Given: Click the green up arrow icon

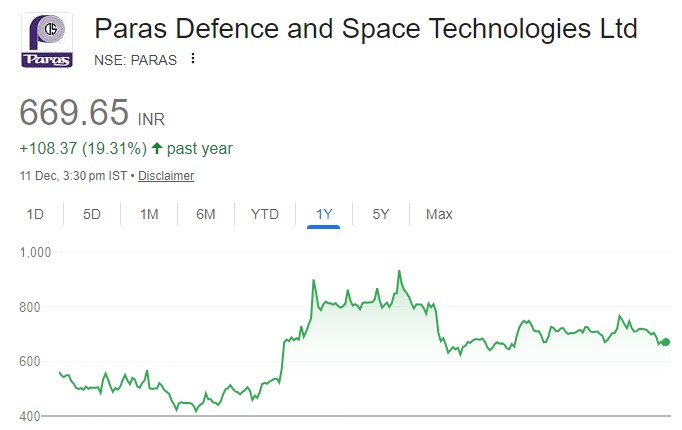Looking at the screenshot, I should (157, 149).
